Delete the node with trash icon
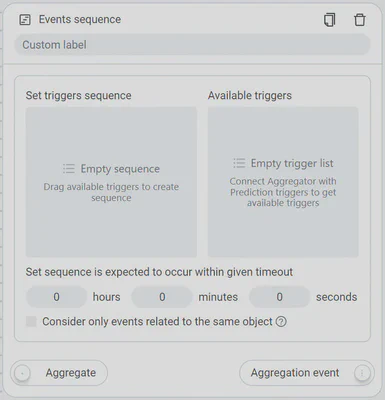Screen dimensions: 385x400 [359, 20]
